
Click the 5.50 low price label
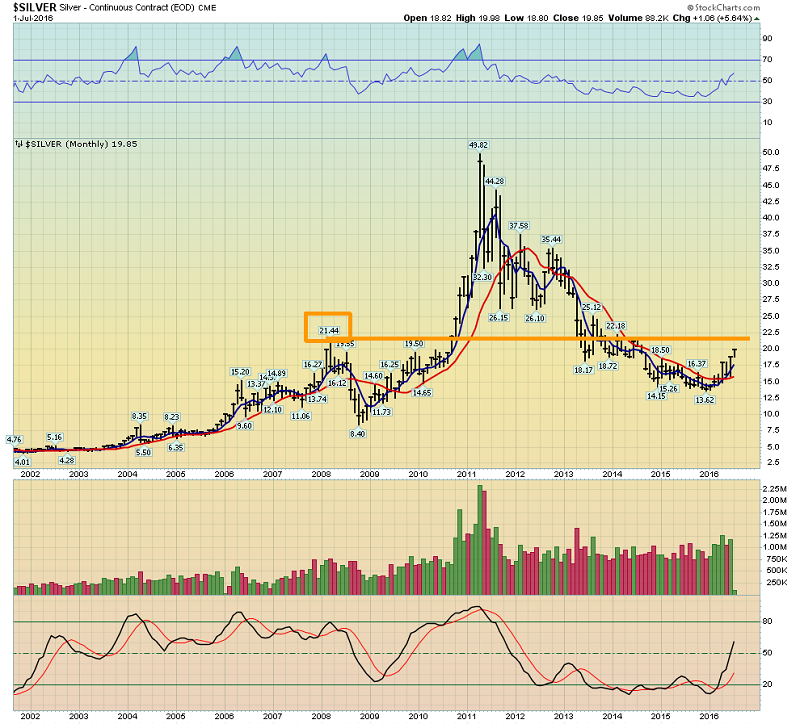[143, 452]
